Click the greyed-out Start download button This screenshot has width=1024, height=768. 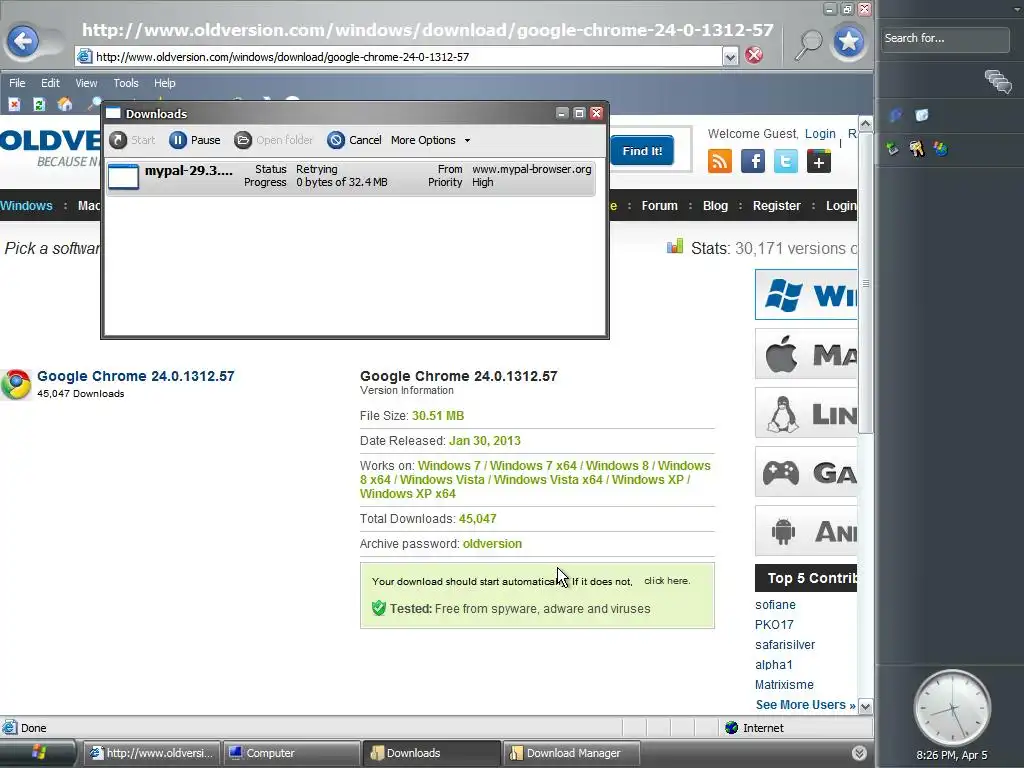point(133,140)
